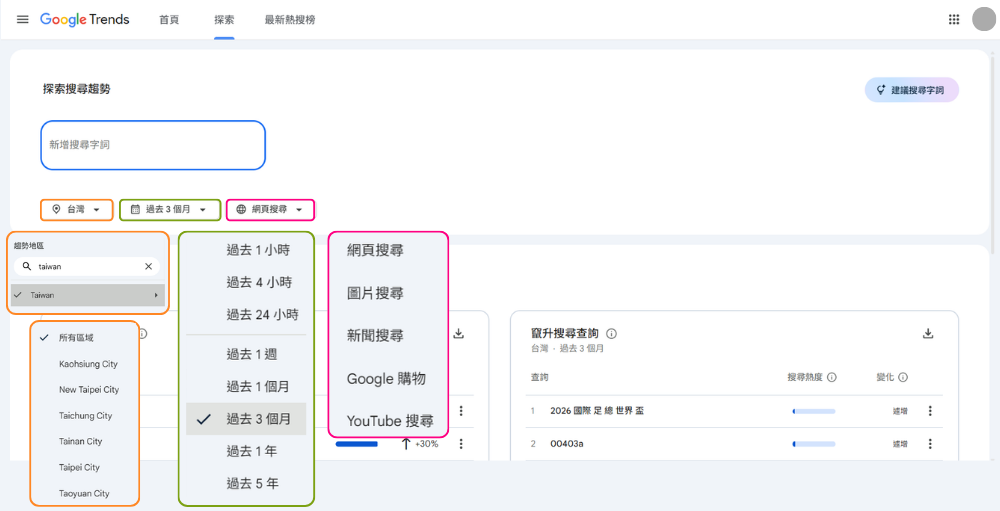Click the magnifier icon in region search
This screenshot has width=1000, height=511.
coord(27,266)
